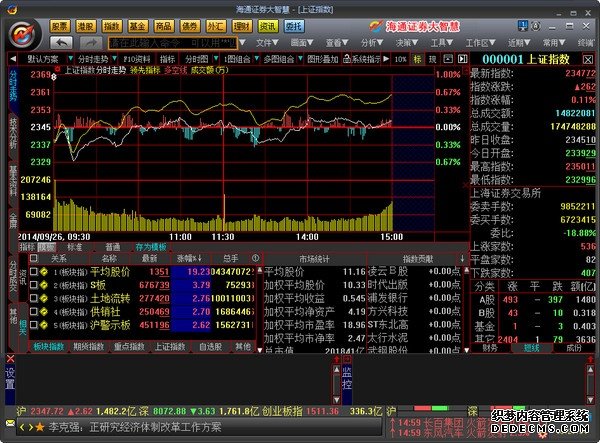
Task: Click scroll-down arrow of 设置 panel scrollbar
Action: [x=336, y=400]
